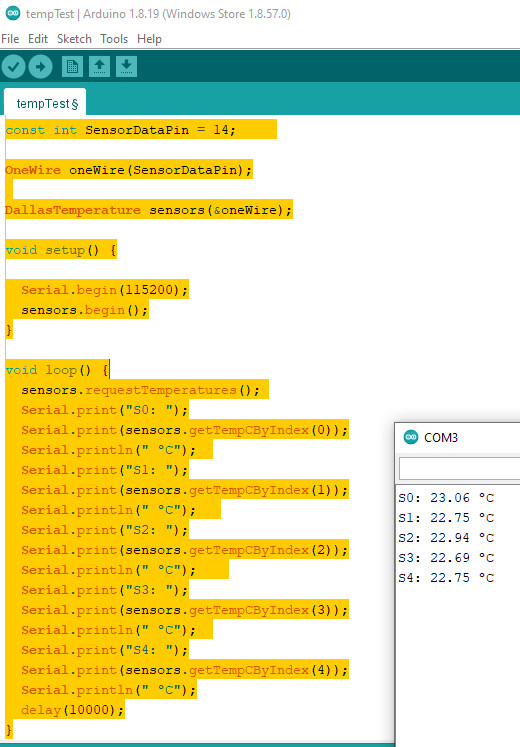Screen dimensions: 520x747
Task: Click the 'DallasTemperature sensors(&oneWire);' line
Action: click(149, 210)
